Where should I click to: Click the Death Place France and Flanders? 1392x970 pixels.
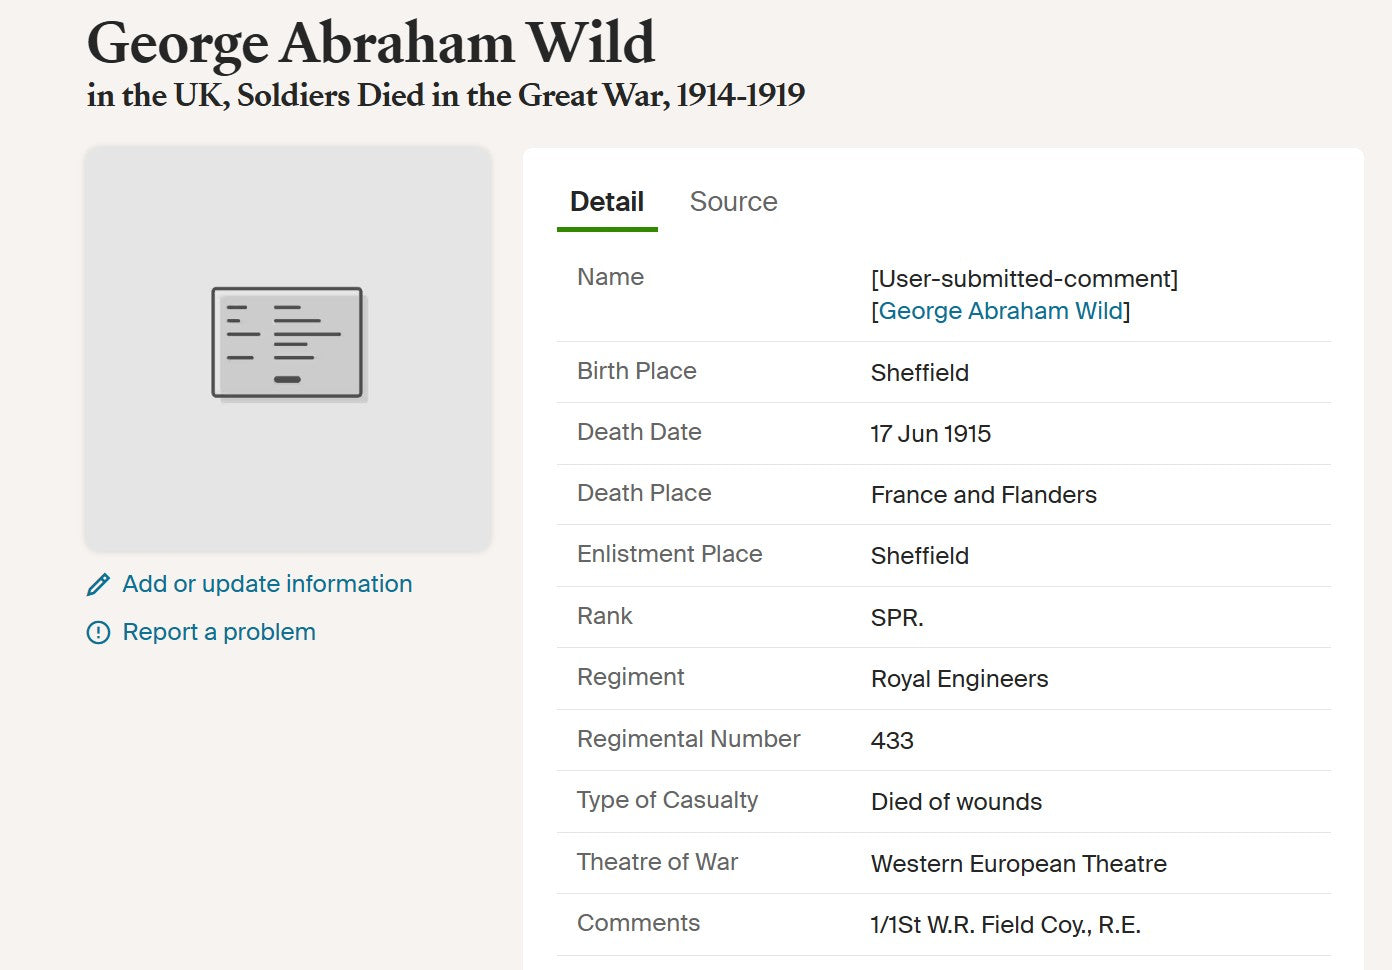point(984,495)
